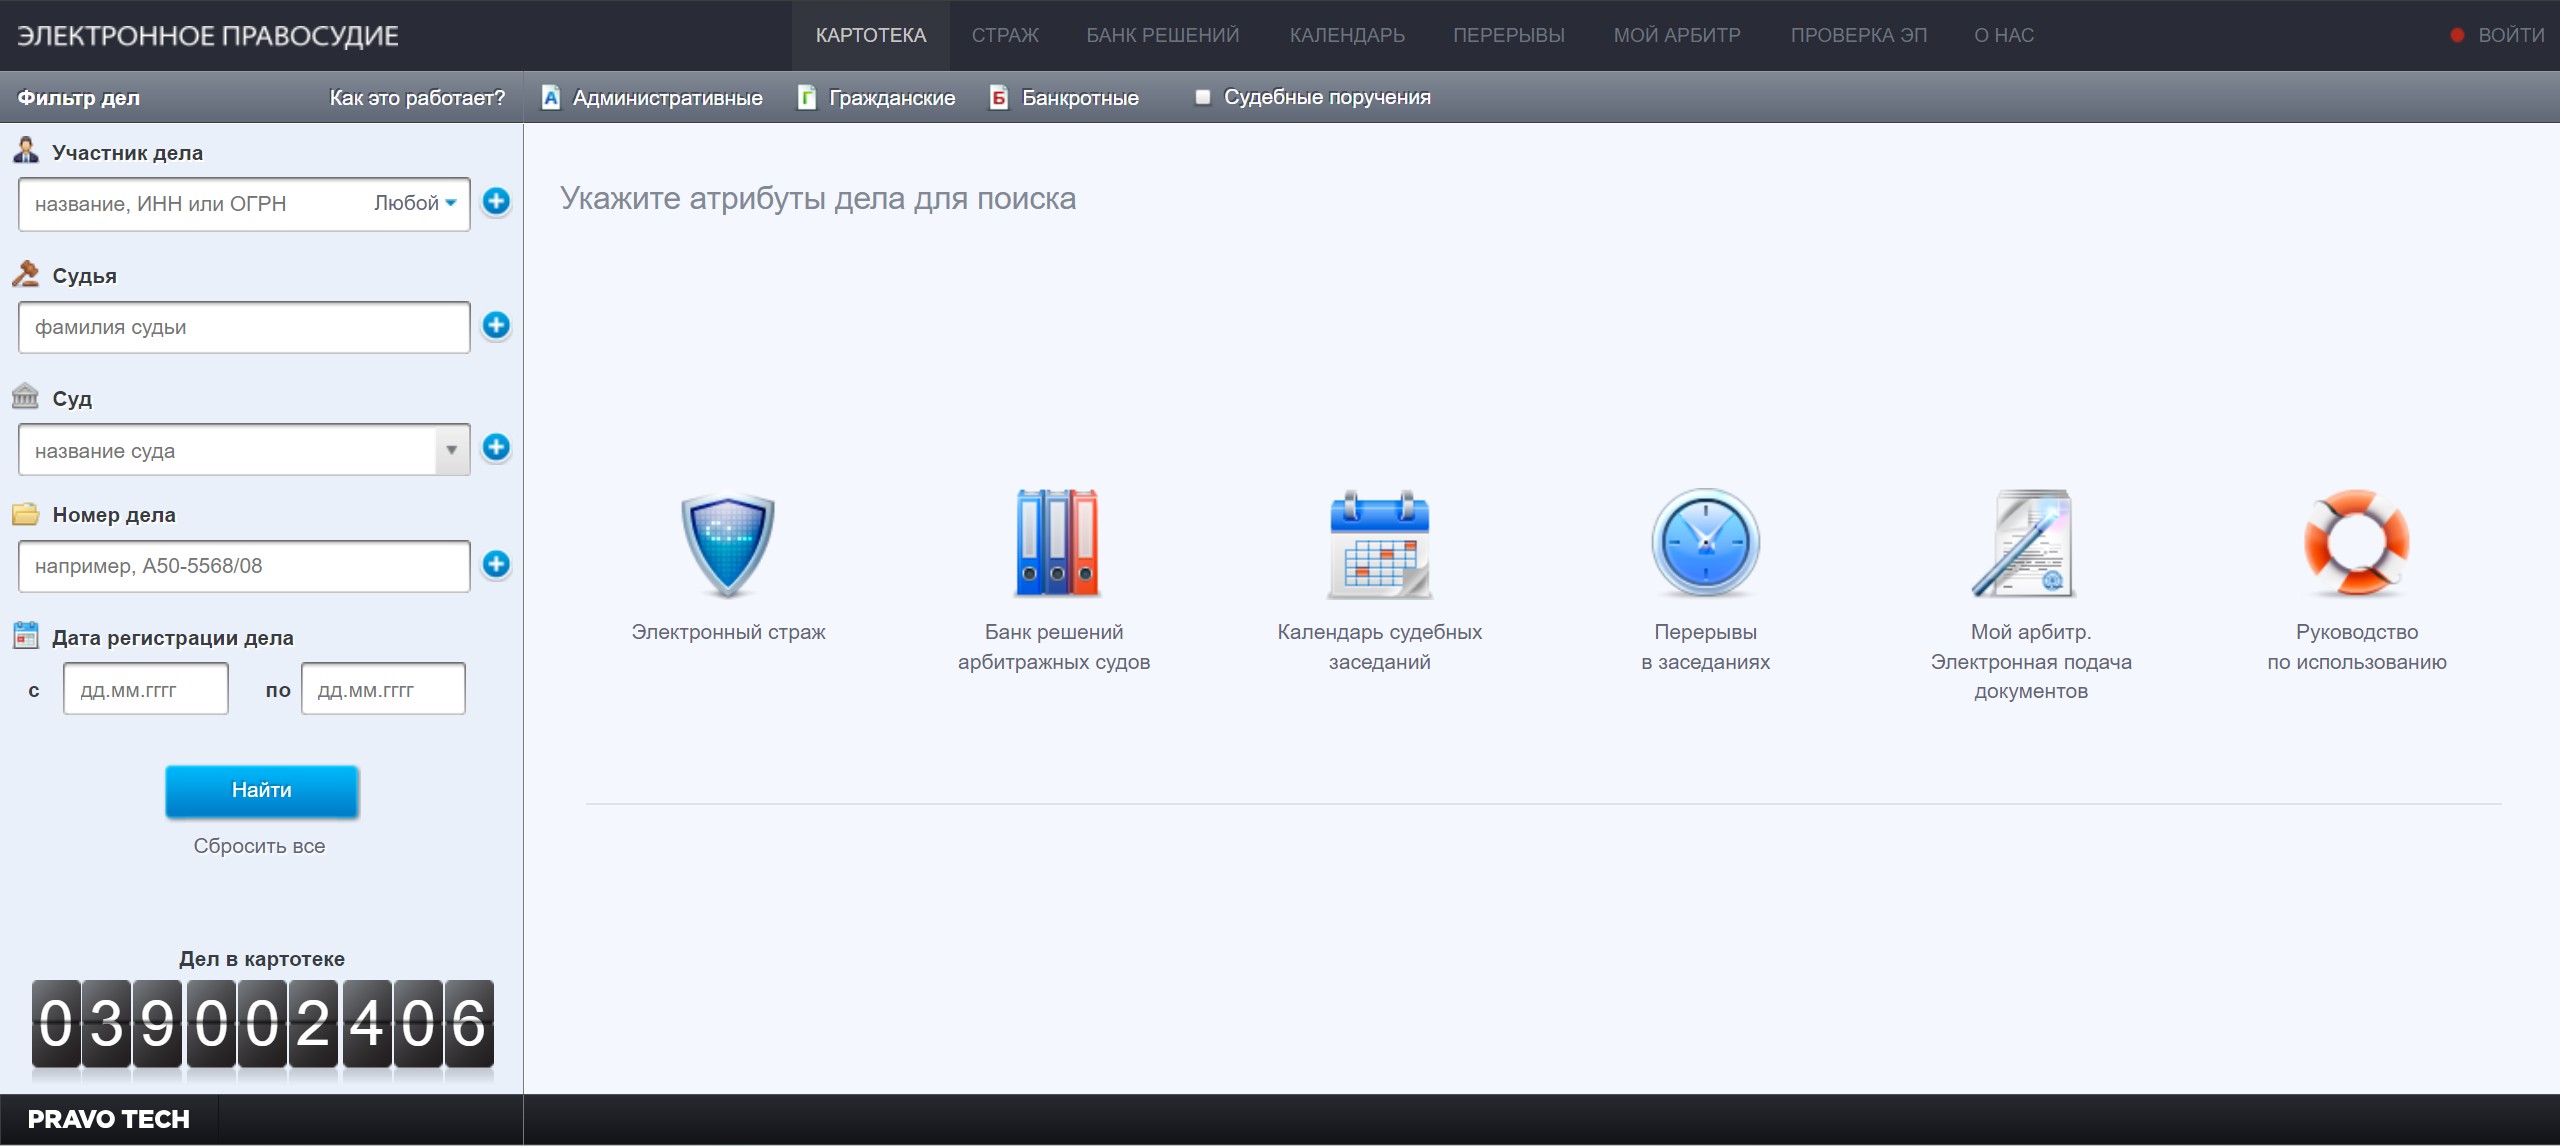Add another case participant with plus icon
This screenshot has height=1146, width=2560.
click(x=496, y=202)
